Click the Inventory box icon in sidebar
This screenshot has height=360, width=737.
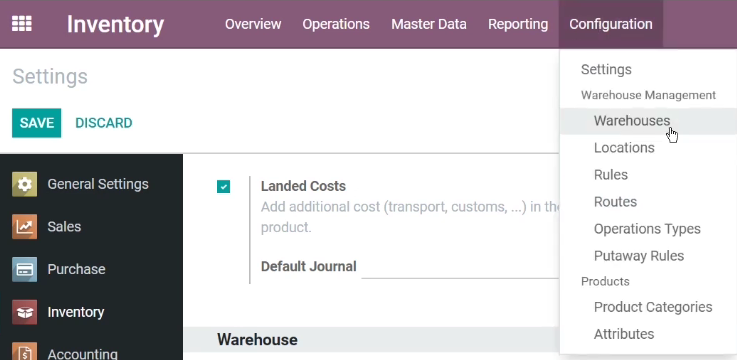pos(24,312)
